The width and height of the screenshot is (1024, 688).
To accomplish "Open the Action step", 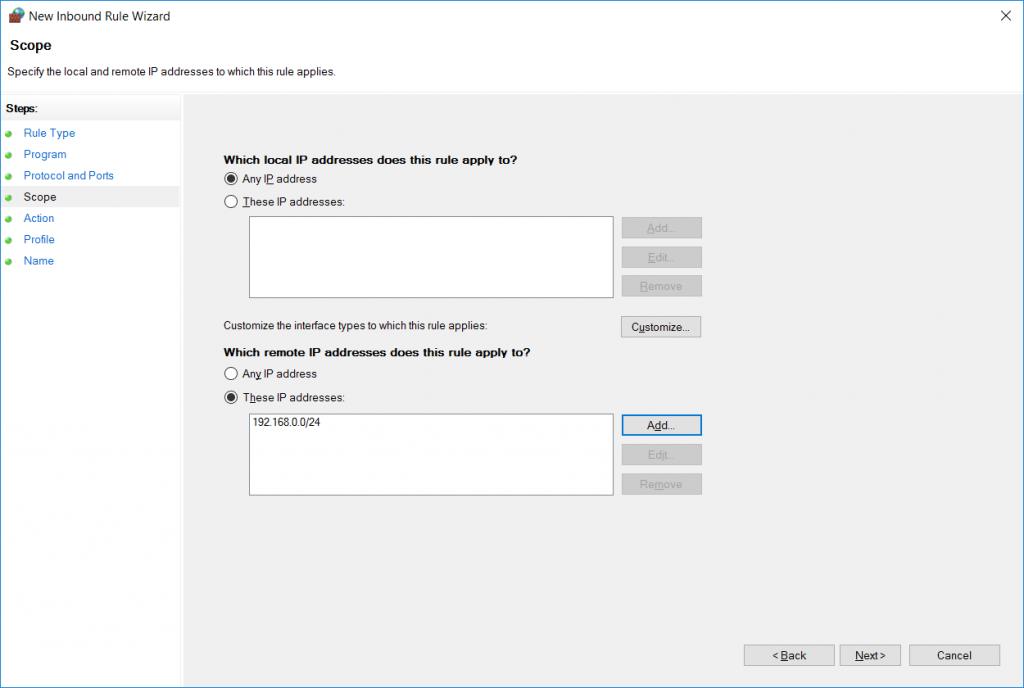I will (x=38, y=218).
